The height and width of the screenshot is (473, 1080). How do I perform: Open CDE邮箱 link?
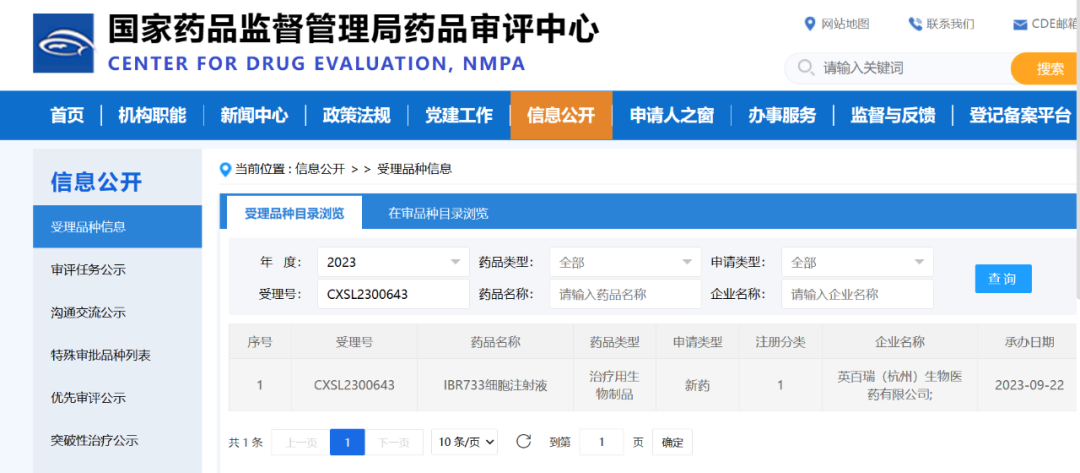1055,24
